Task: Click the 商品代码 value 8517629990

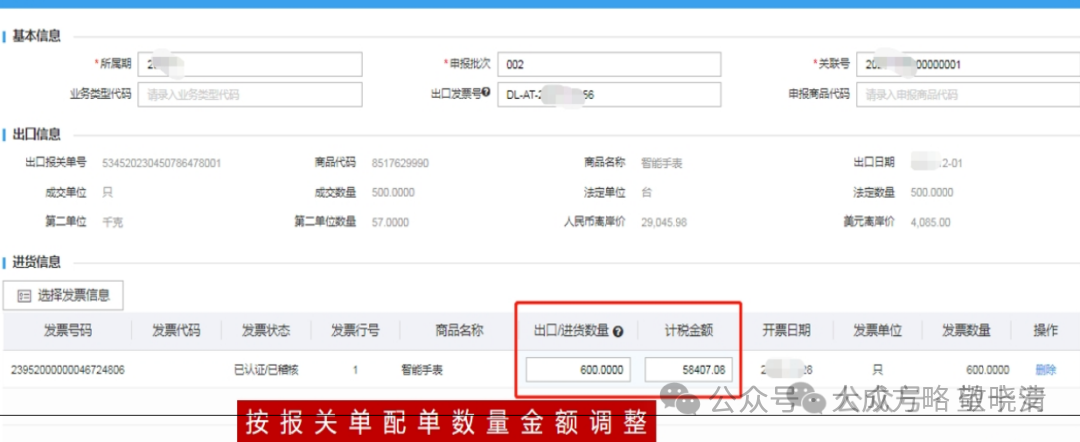Action: [x=399, y=163]
